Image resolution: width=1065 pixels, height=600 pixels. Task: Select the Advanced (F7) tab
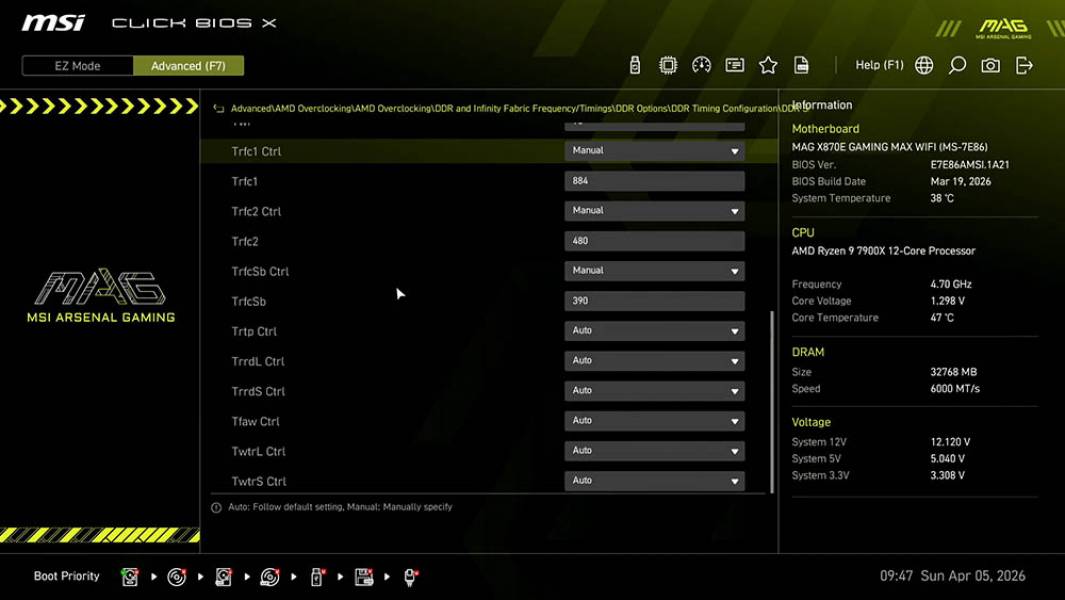click(189, 65)
